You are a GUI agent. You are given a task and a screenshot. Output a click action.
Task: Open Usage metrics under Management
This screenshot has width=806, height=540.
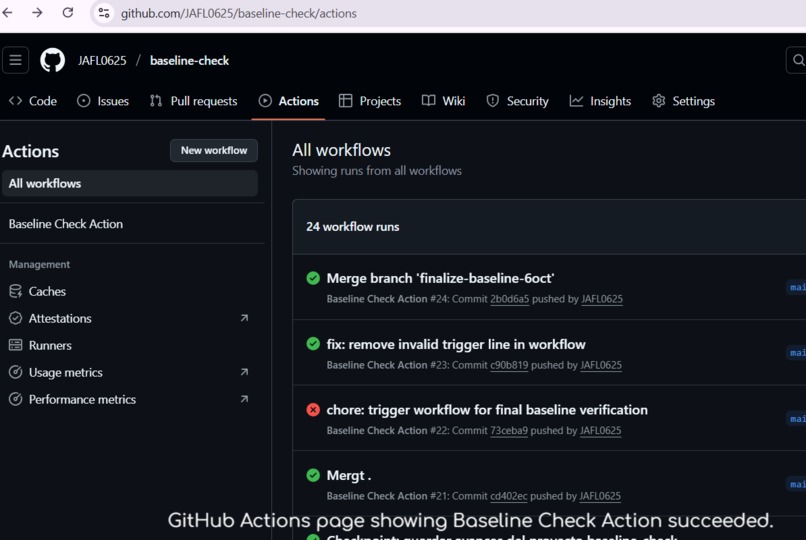pos(65,373)
